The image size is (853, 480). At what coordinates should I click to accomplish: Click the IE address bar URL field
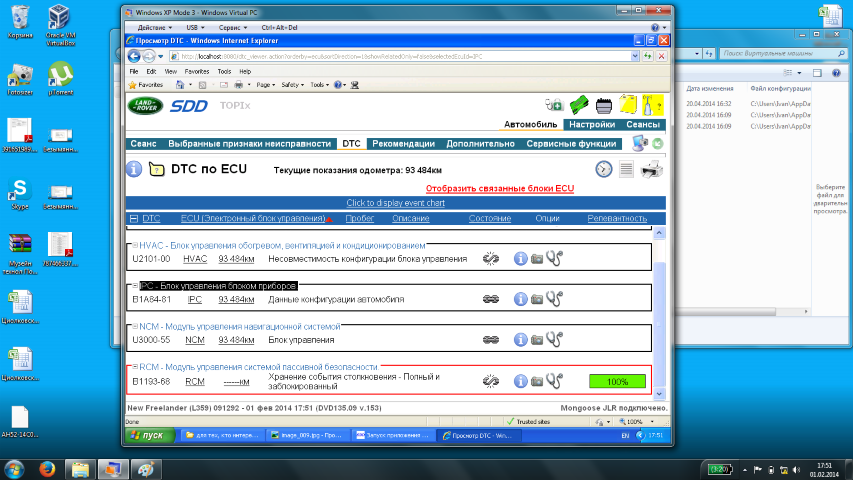coord(403,56)
